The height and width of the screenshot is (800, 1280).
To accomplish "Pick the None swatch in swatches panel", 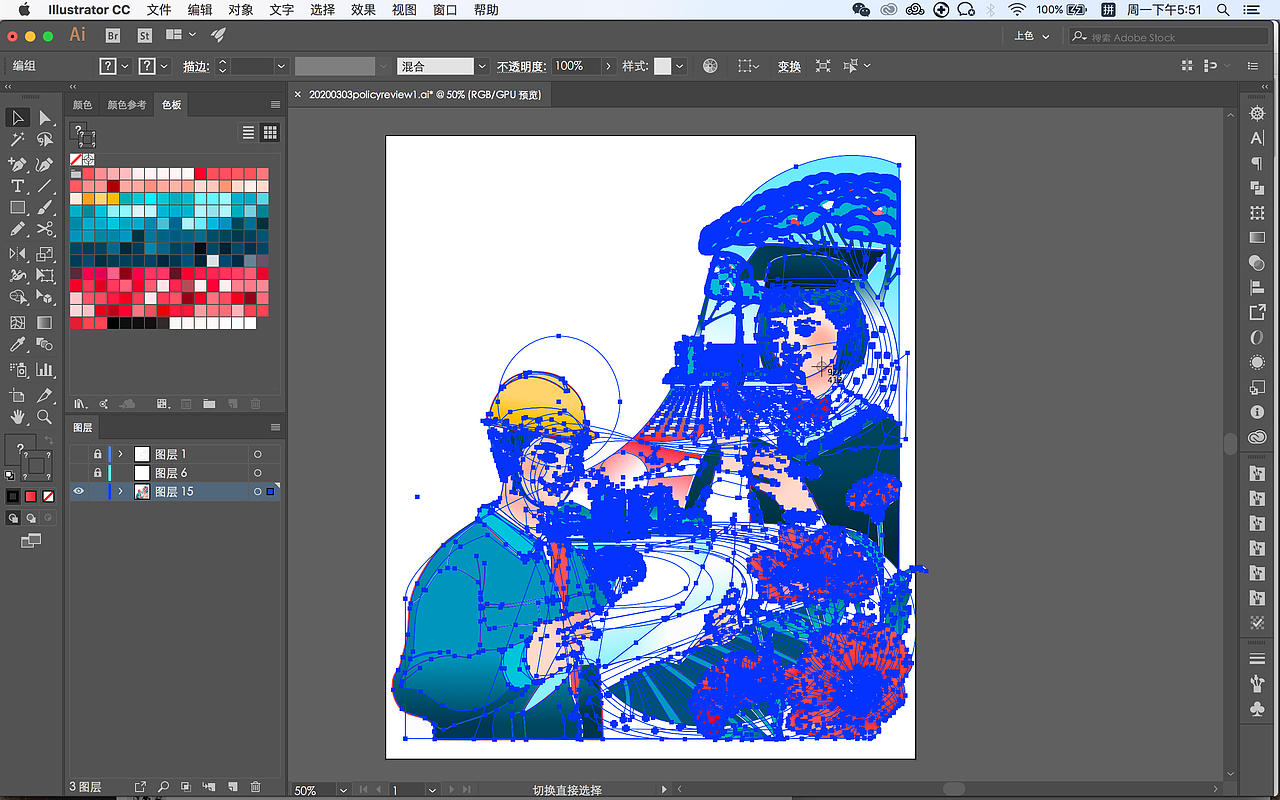I will 75,159.
